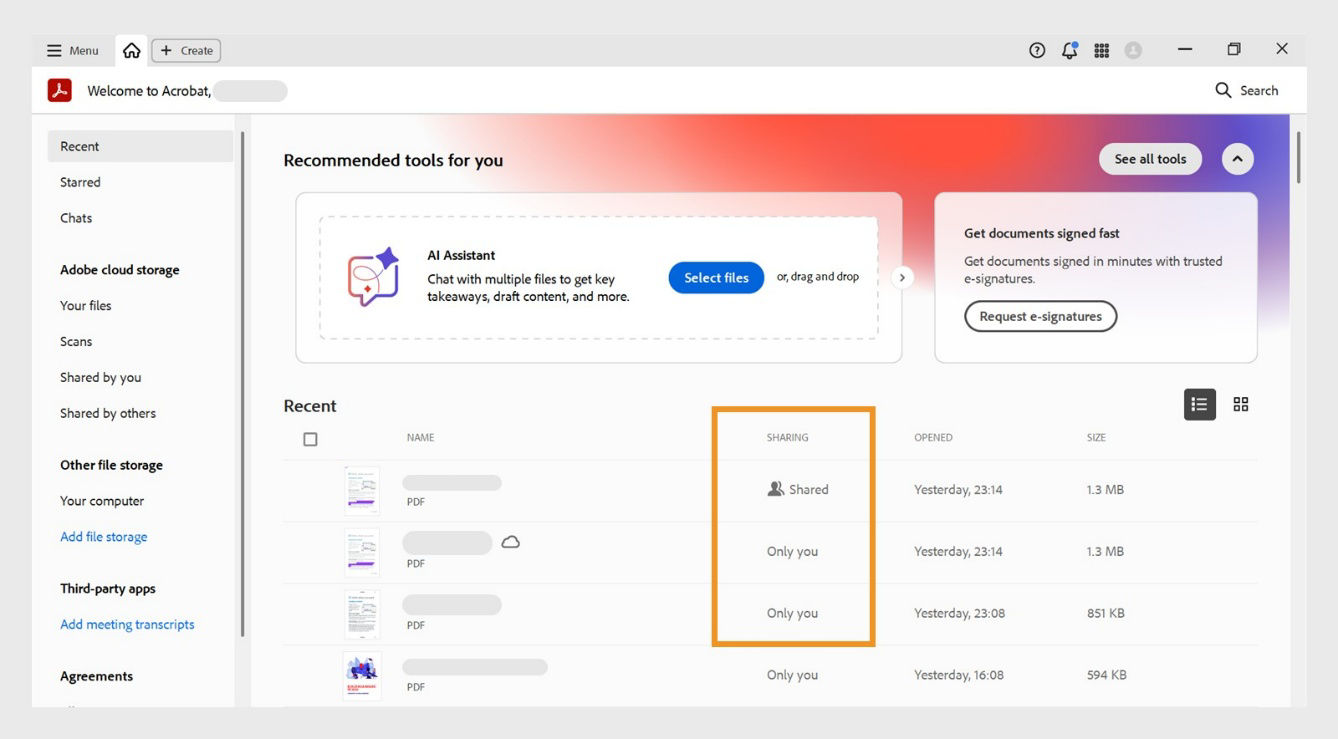Image resolution: width=1338 pixels, height=739 pixels.
Task: Open your account profile avatar
Action: pos(1133,49)
